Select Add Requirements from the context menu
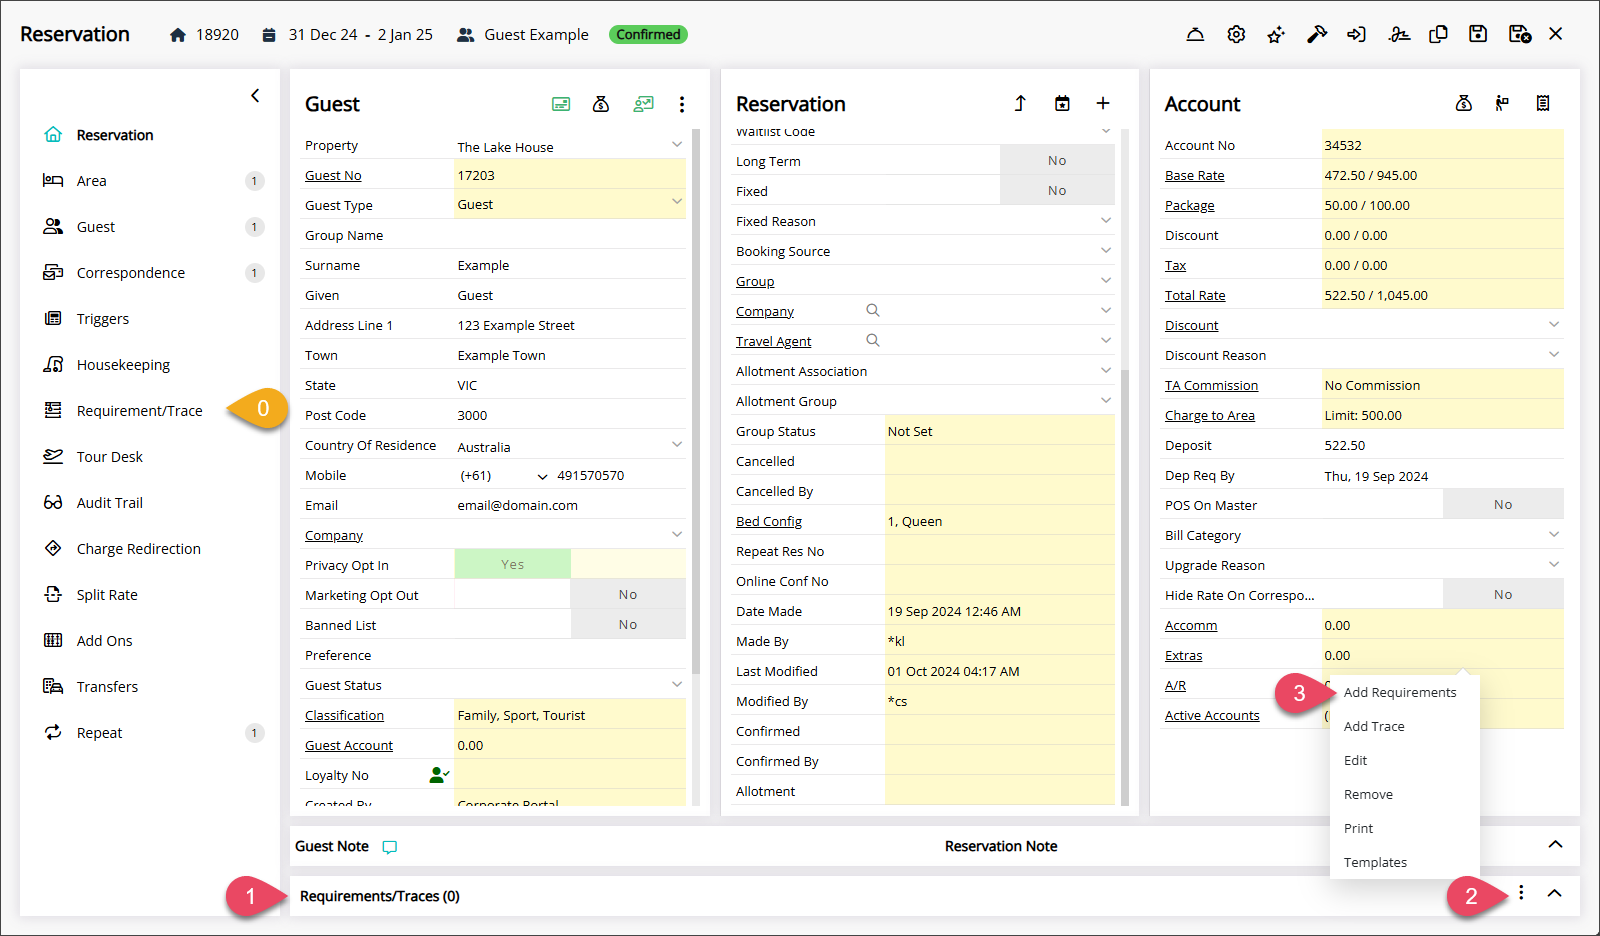 pos(1400,692)
